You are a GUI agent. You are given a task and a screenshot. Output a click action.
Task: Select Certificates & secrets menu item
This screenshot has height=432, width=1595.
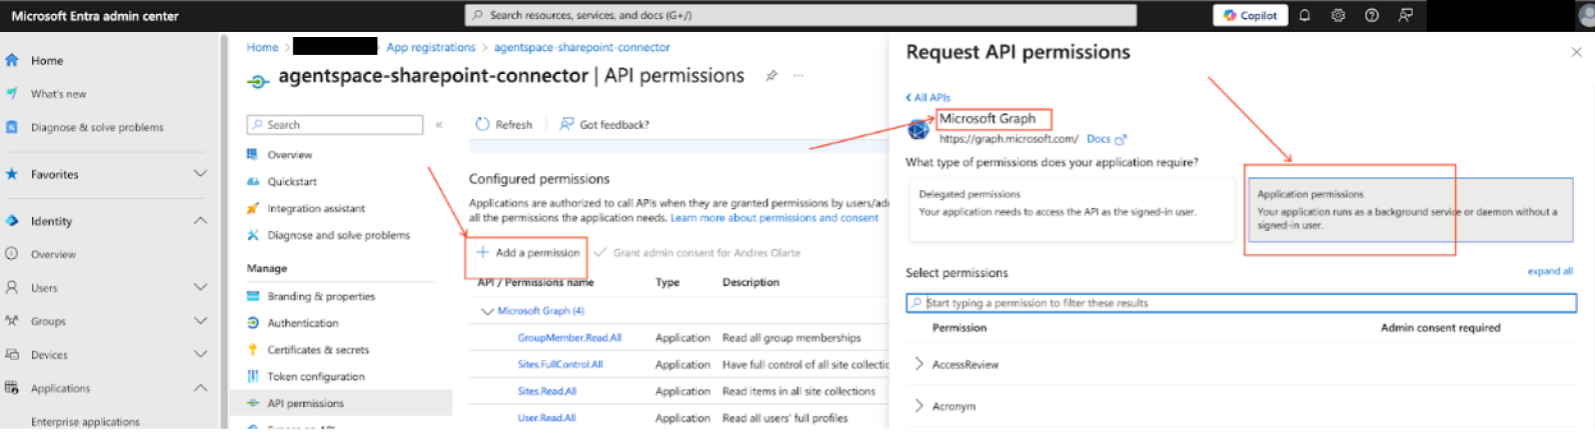[x=317, y=350]
